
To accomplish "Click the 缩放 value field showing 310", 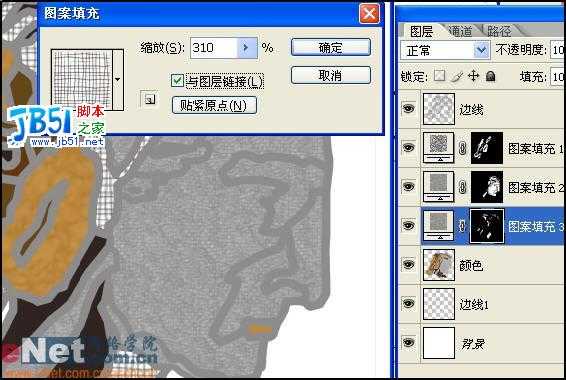I will coord(214,47).
